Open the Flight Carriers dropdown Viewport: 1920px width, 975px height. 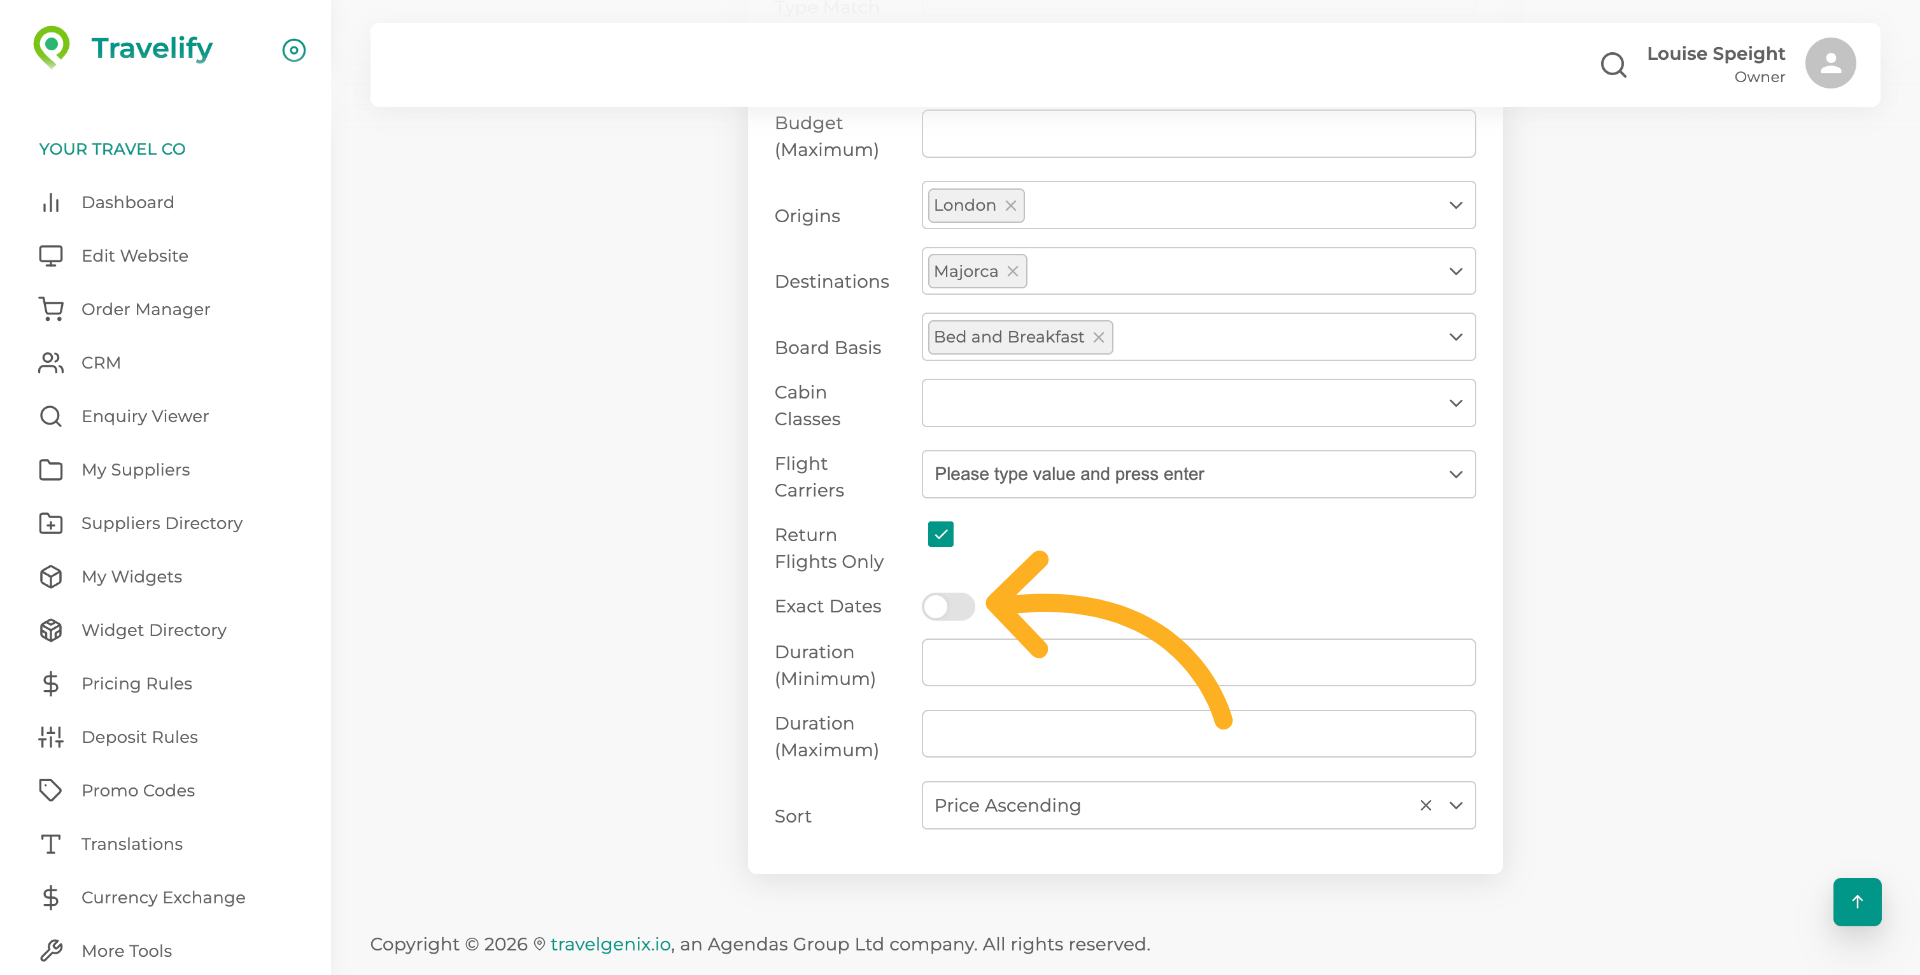point(1455,474)
